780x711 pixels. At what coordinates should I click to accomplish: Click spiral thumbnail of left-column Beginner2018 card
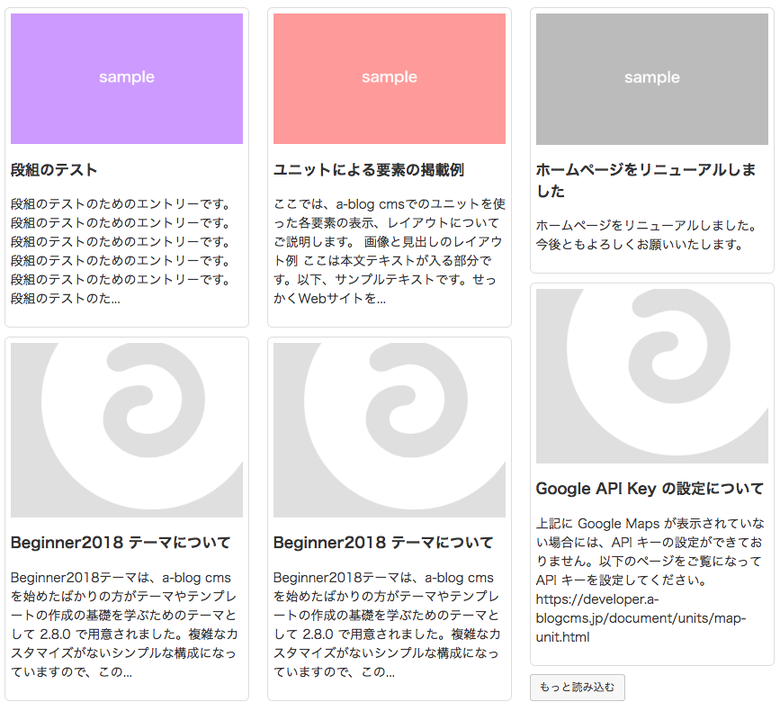pyautogui.click(x=127, y=430)
